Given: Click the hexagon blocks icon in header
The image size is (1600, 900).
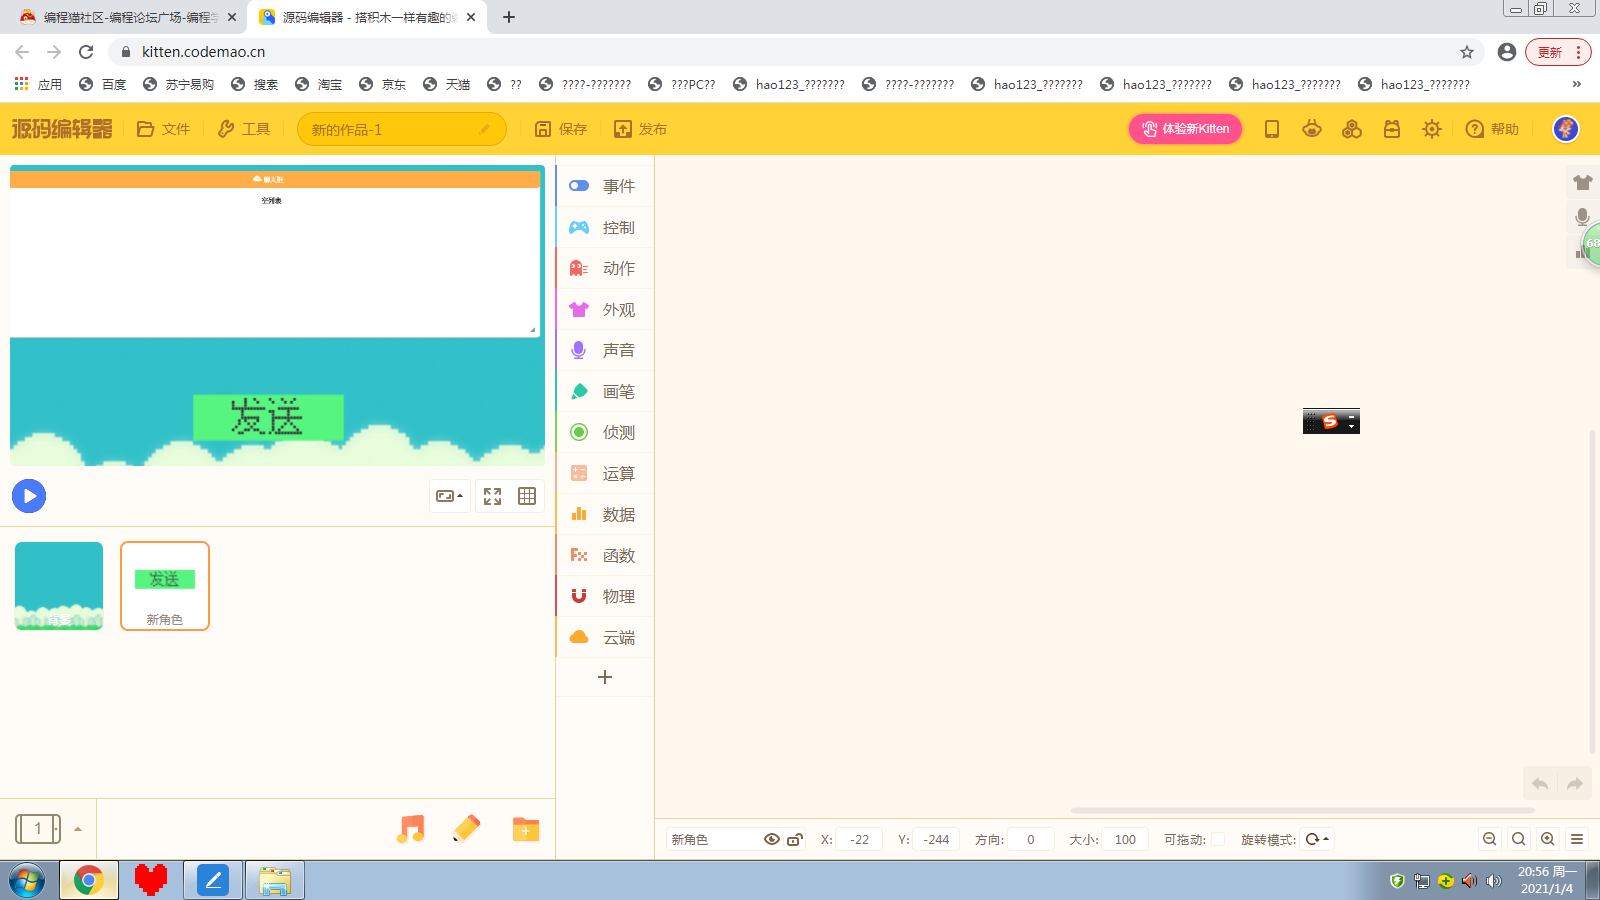Looking at the screenshot, I should coord(1352,129).
